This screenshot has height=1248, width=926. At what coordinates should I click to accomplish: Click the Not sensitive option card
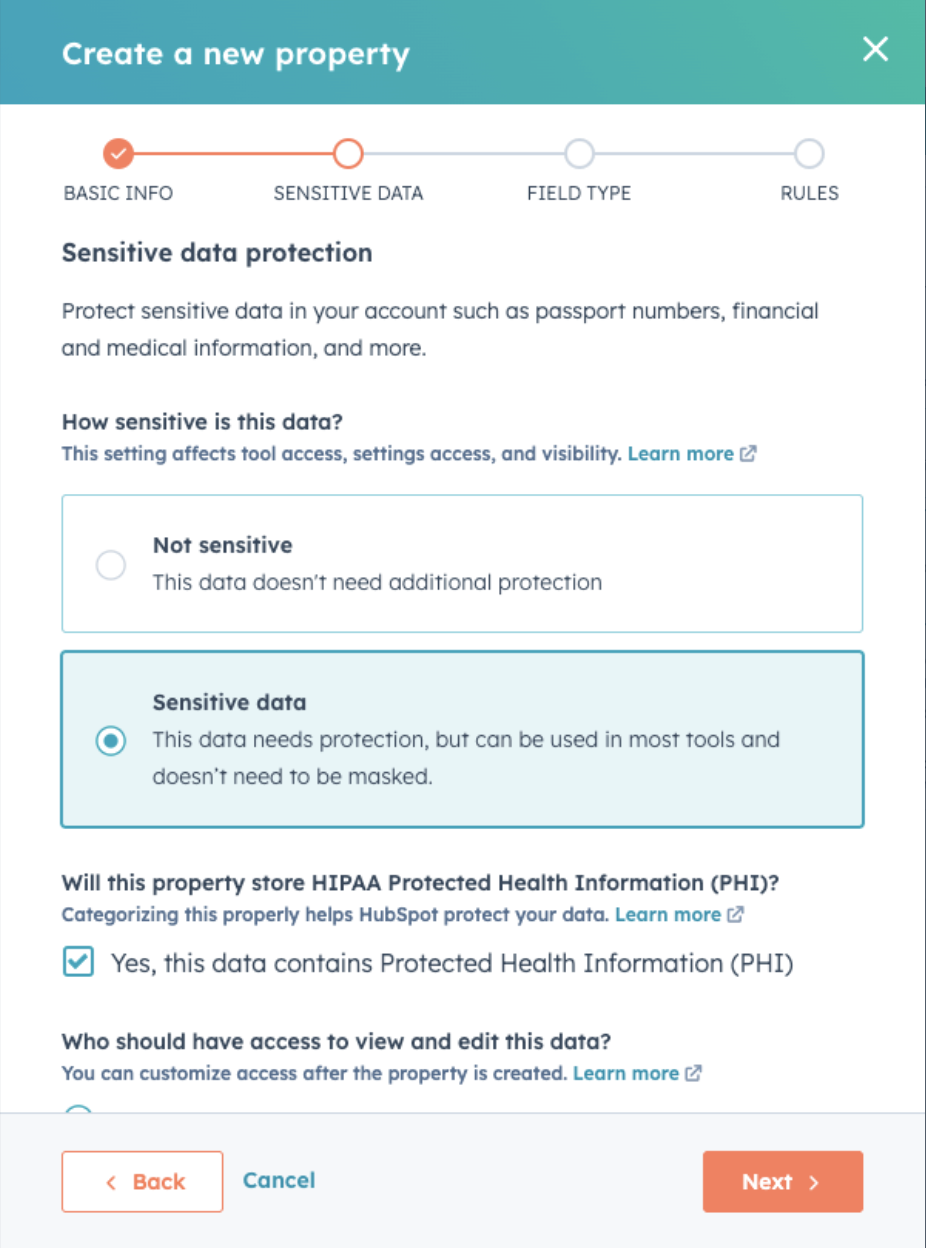(x=500, y=564)
